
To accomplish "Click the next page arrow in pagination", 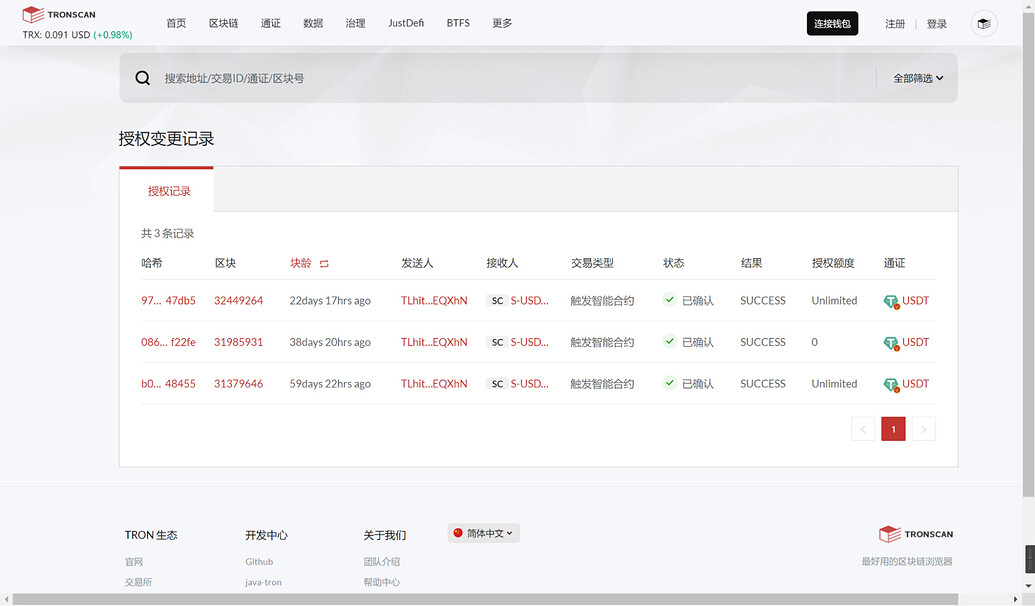I will (x=922, y=428).
